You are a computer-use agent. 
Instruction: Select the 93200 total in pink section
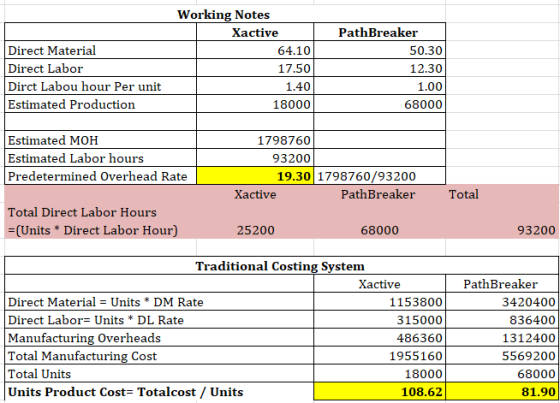tap(536, 230)
